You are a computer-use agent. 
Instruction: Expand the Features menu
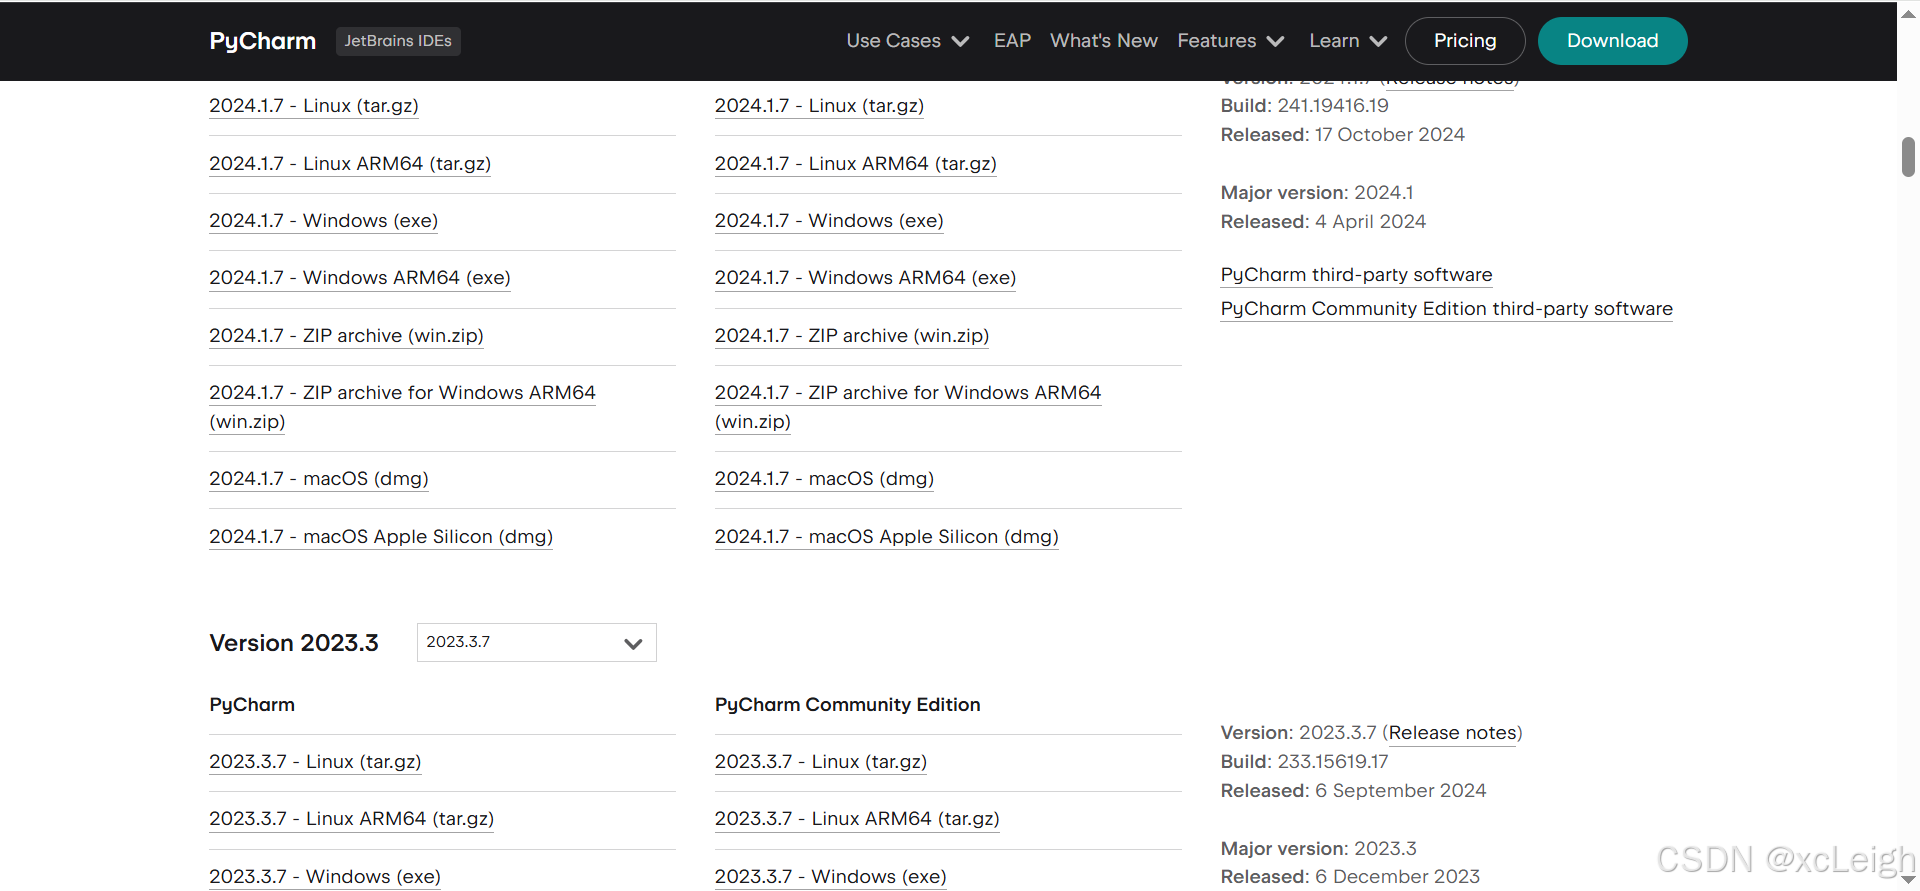(x=1230, y=41)
